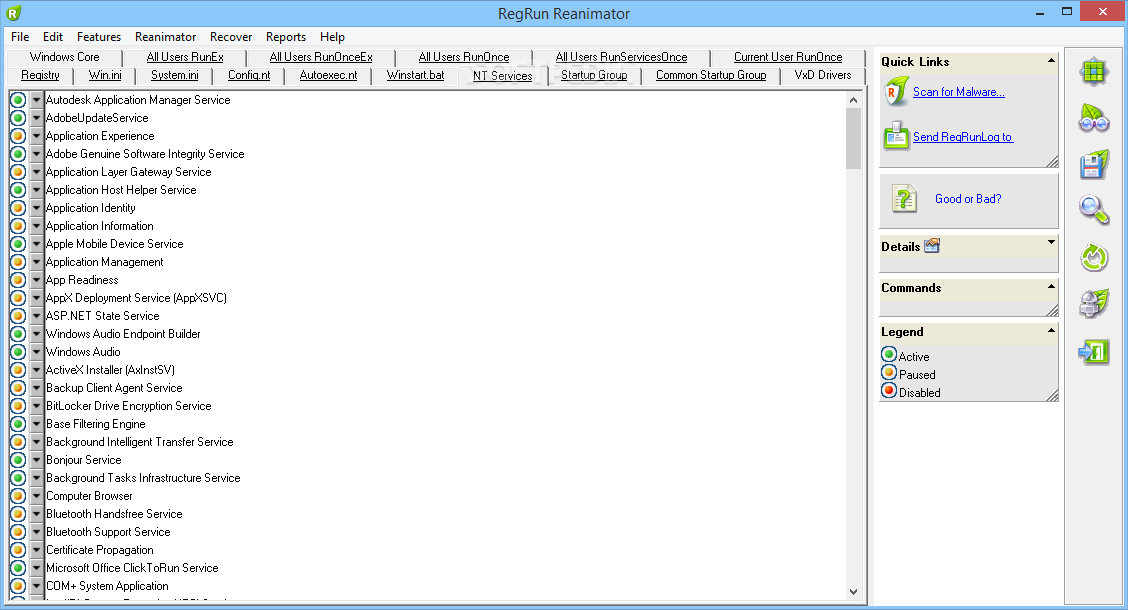The height and width of the screenshot is (610, 1128).
Task: Click the green grid icon in right toolbar
Action: click(1093, 72)
